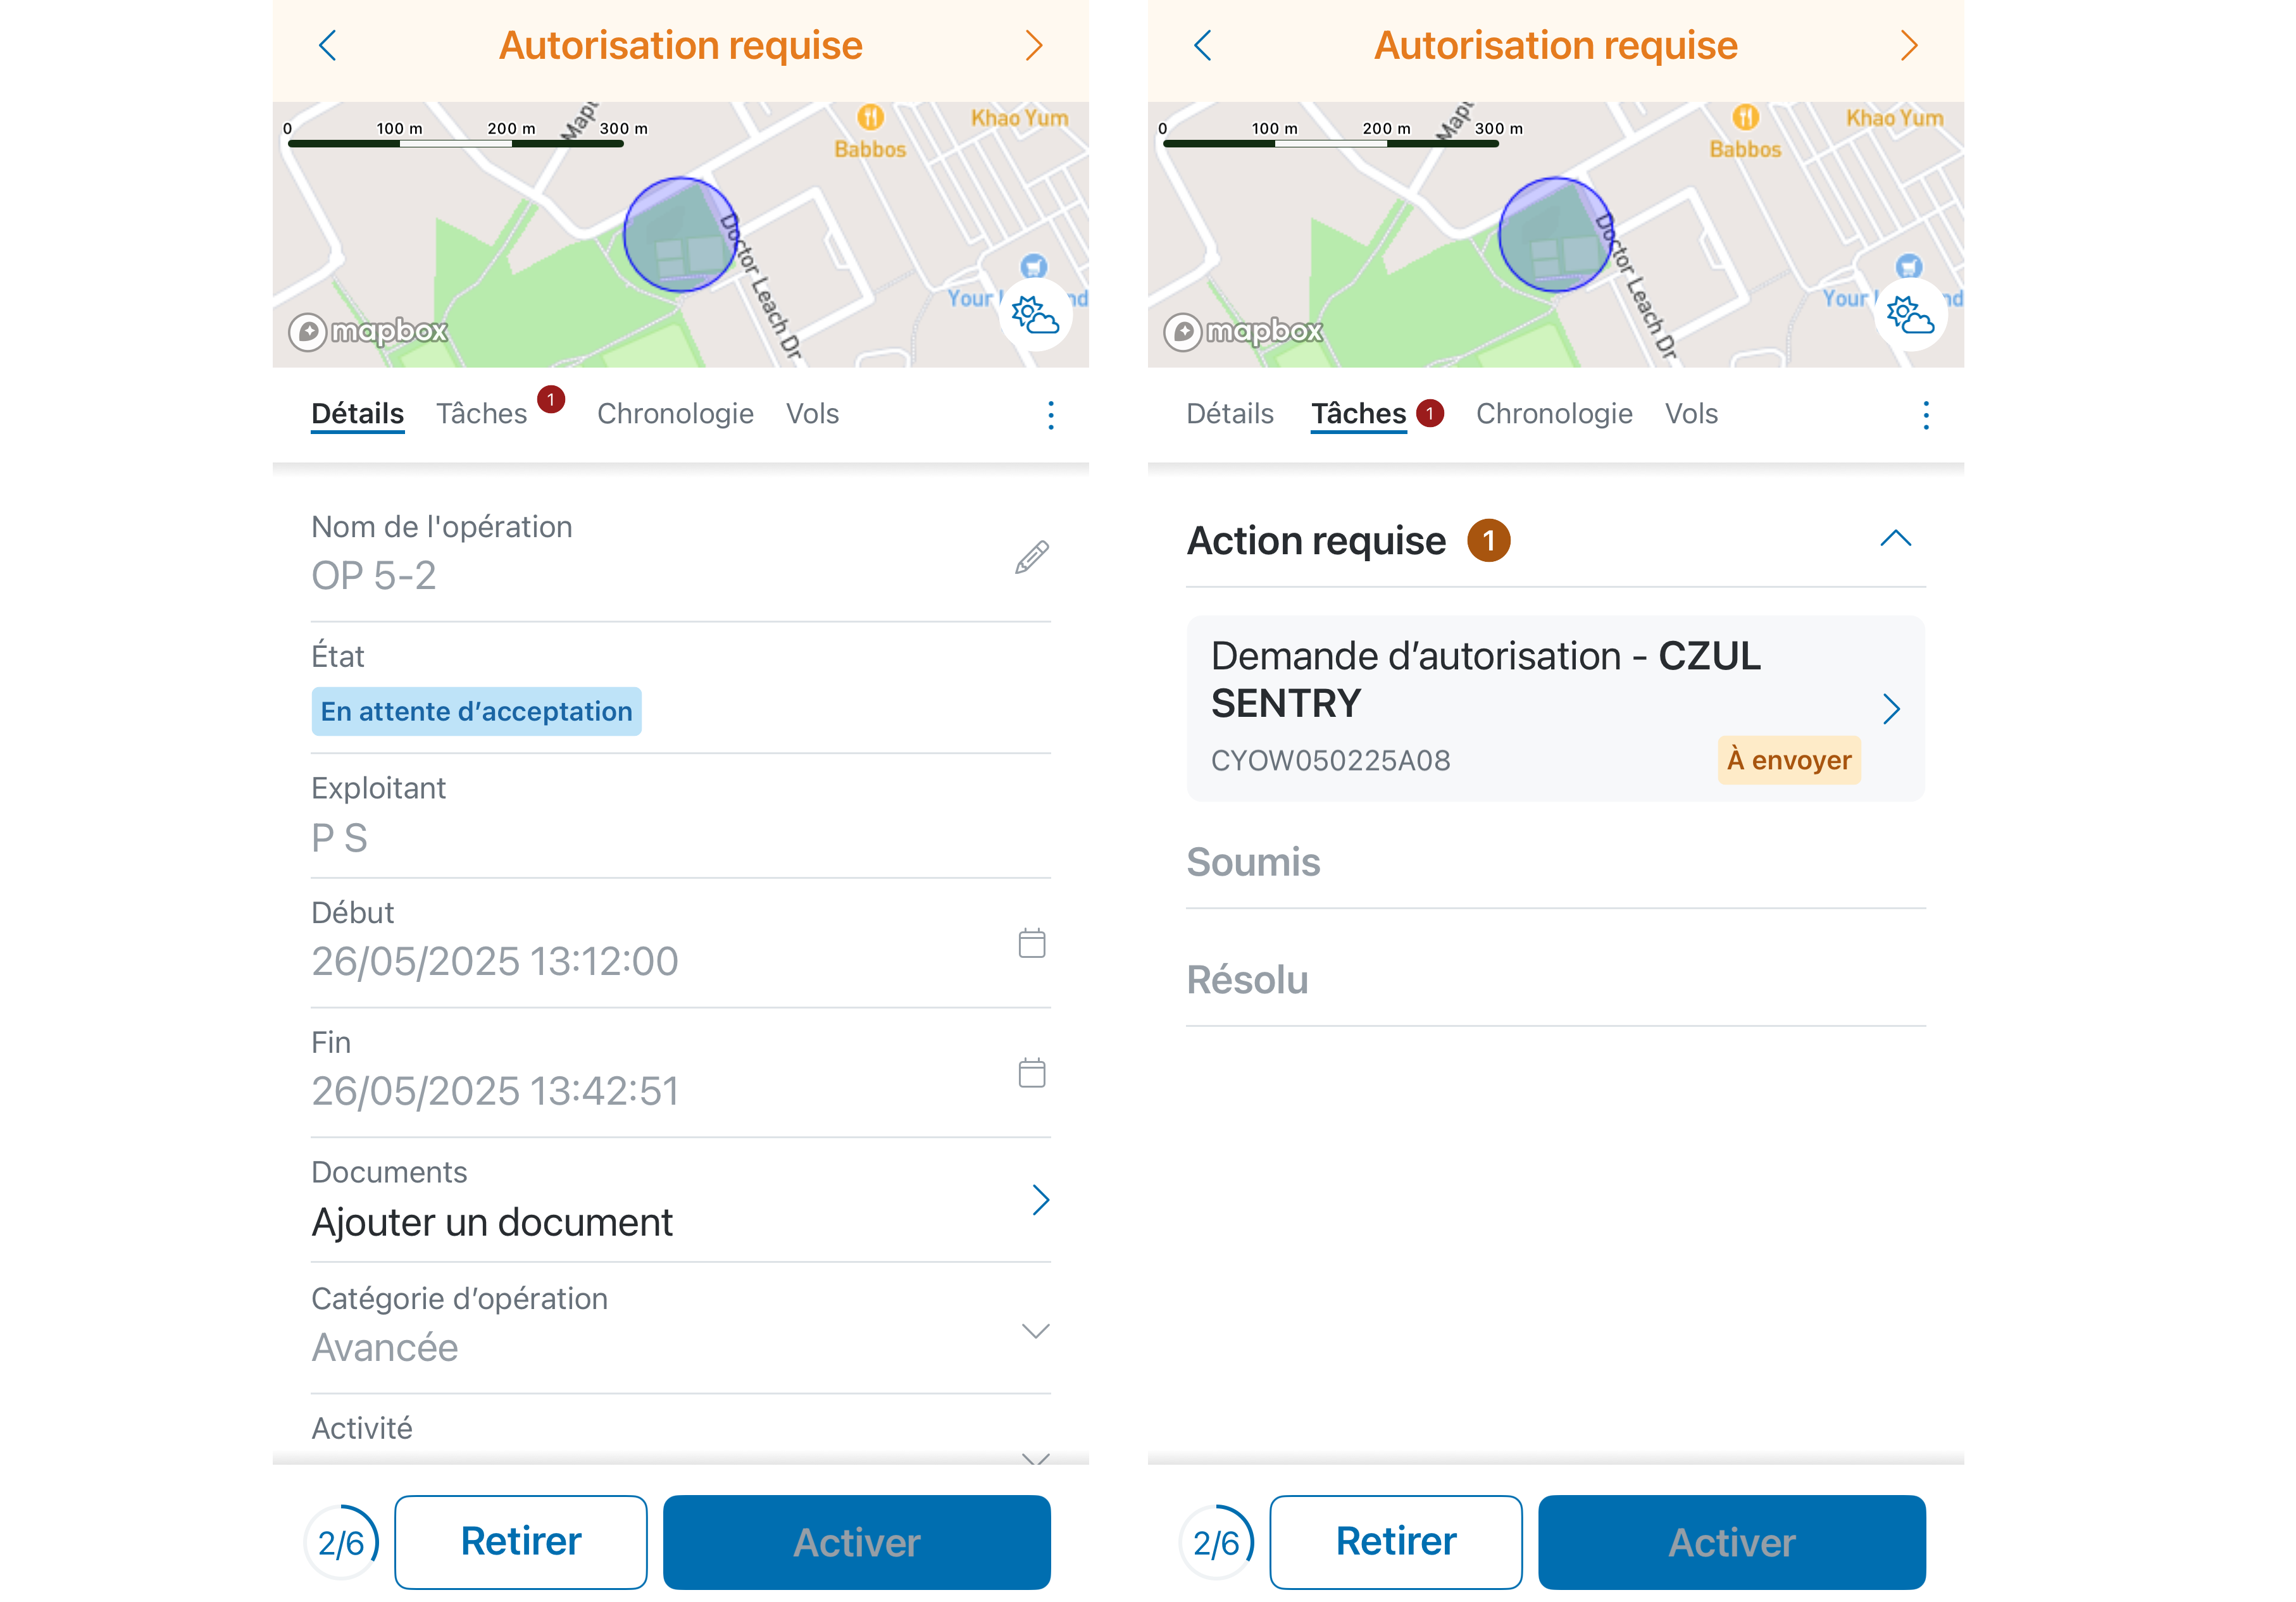The image size is (2296, 1602).
Task: Click the Activer button in right panel
Action: (1731, 1541)
